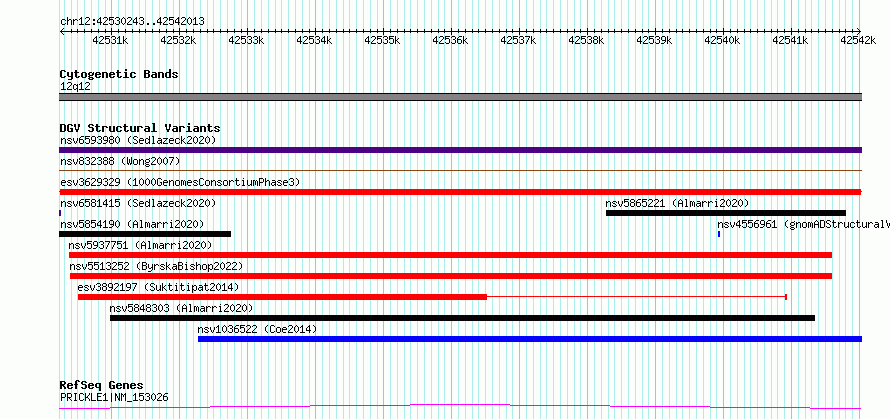The image size is (890, 419).
Task: Click the 12q12 band label
Action: (x=75, y=87)
